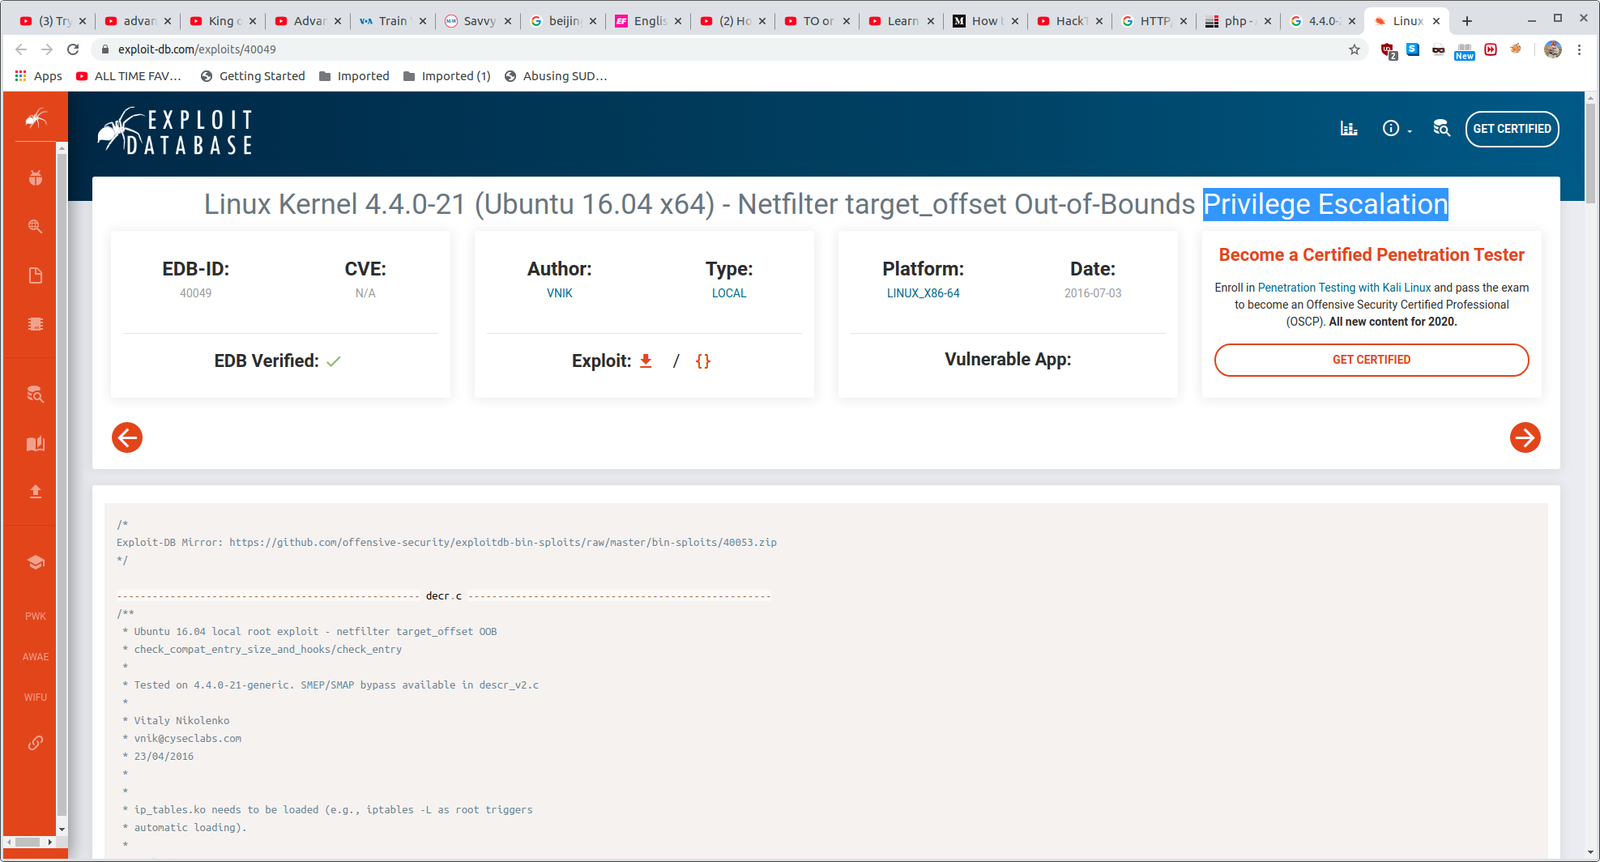Switch to the 'beijin' Google tab
This screenshot has height=862, width=1600.
(562, 21)
